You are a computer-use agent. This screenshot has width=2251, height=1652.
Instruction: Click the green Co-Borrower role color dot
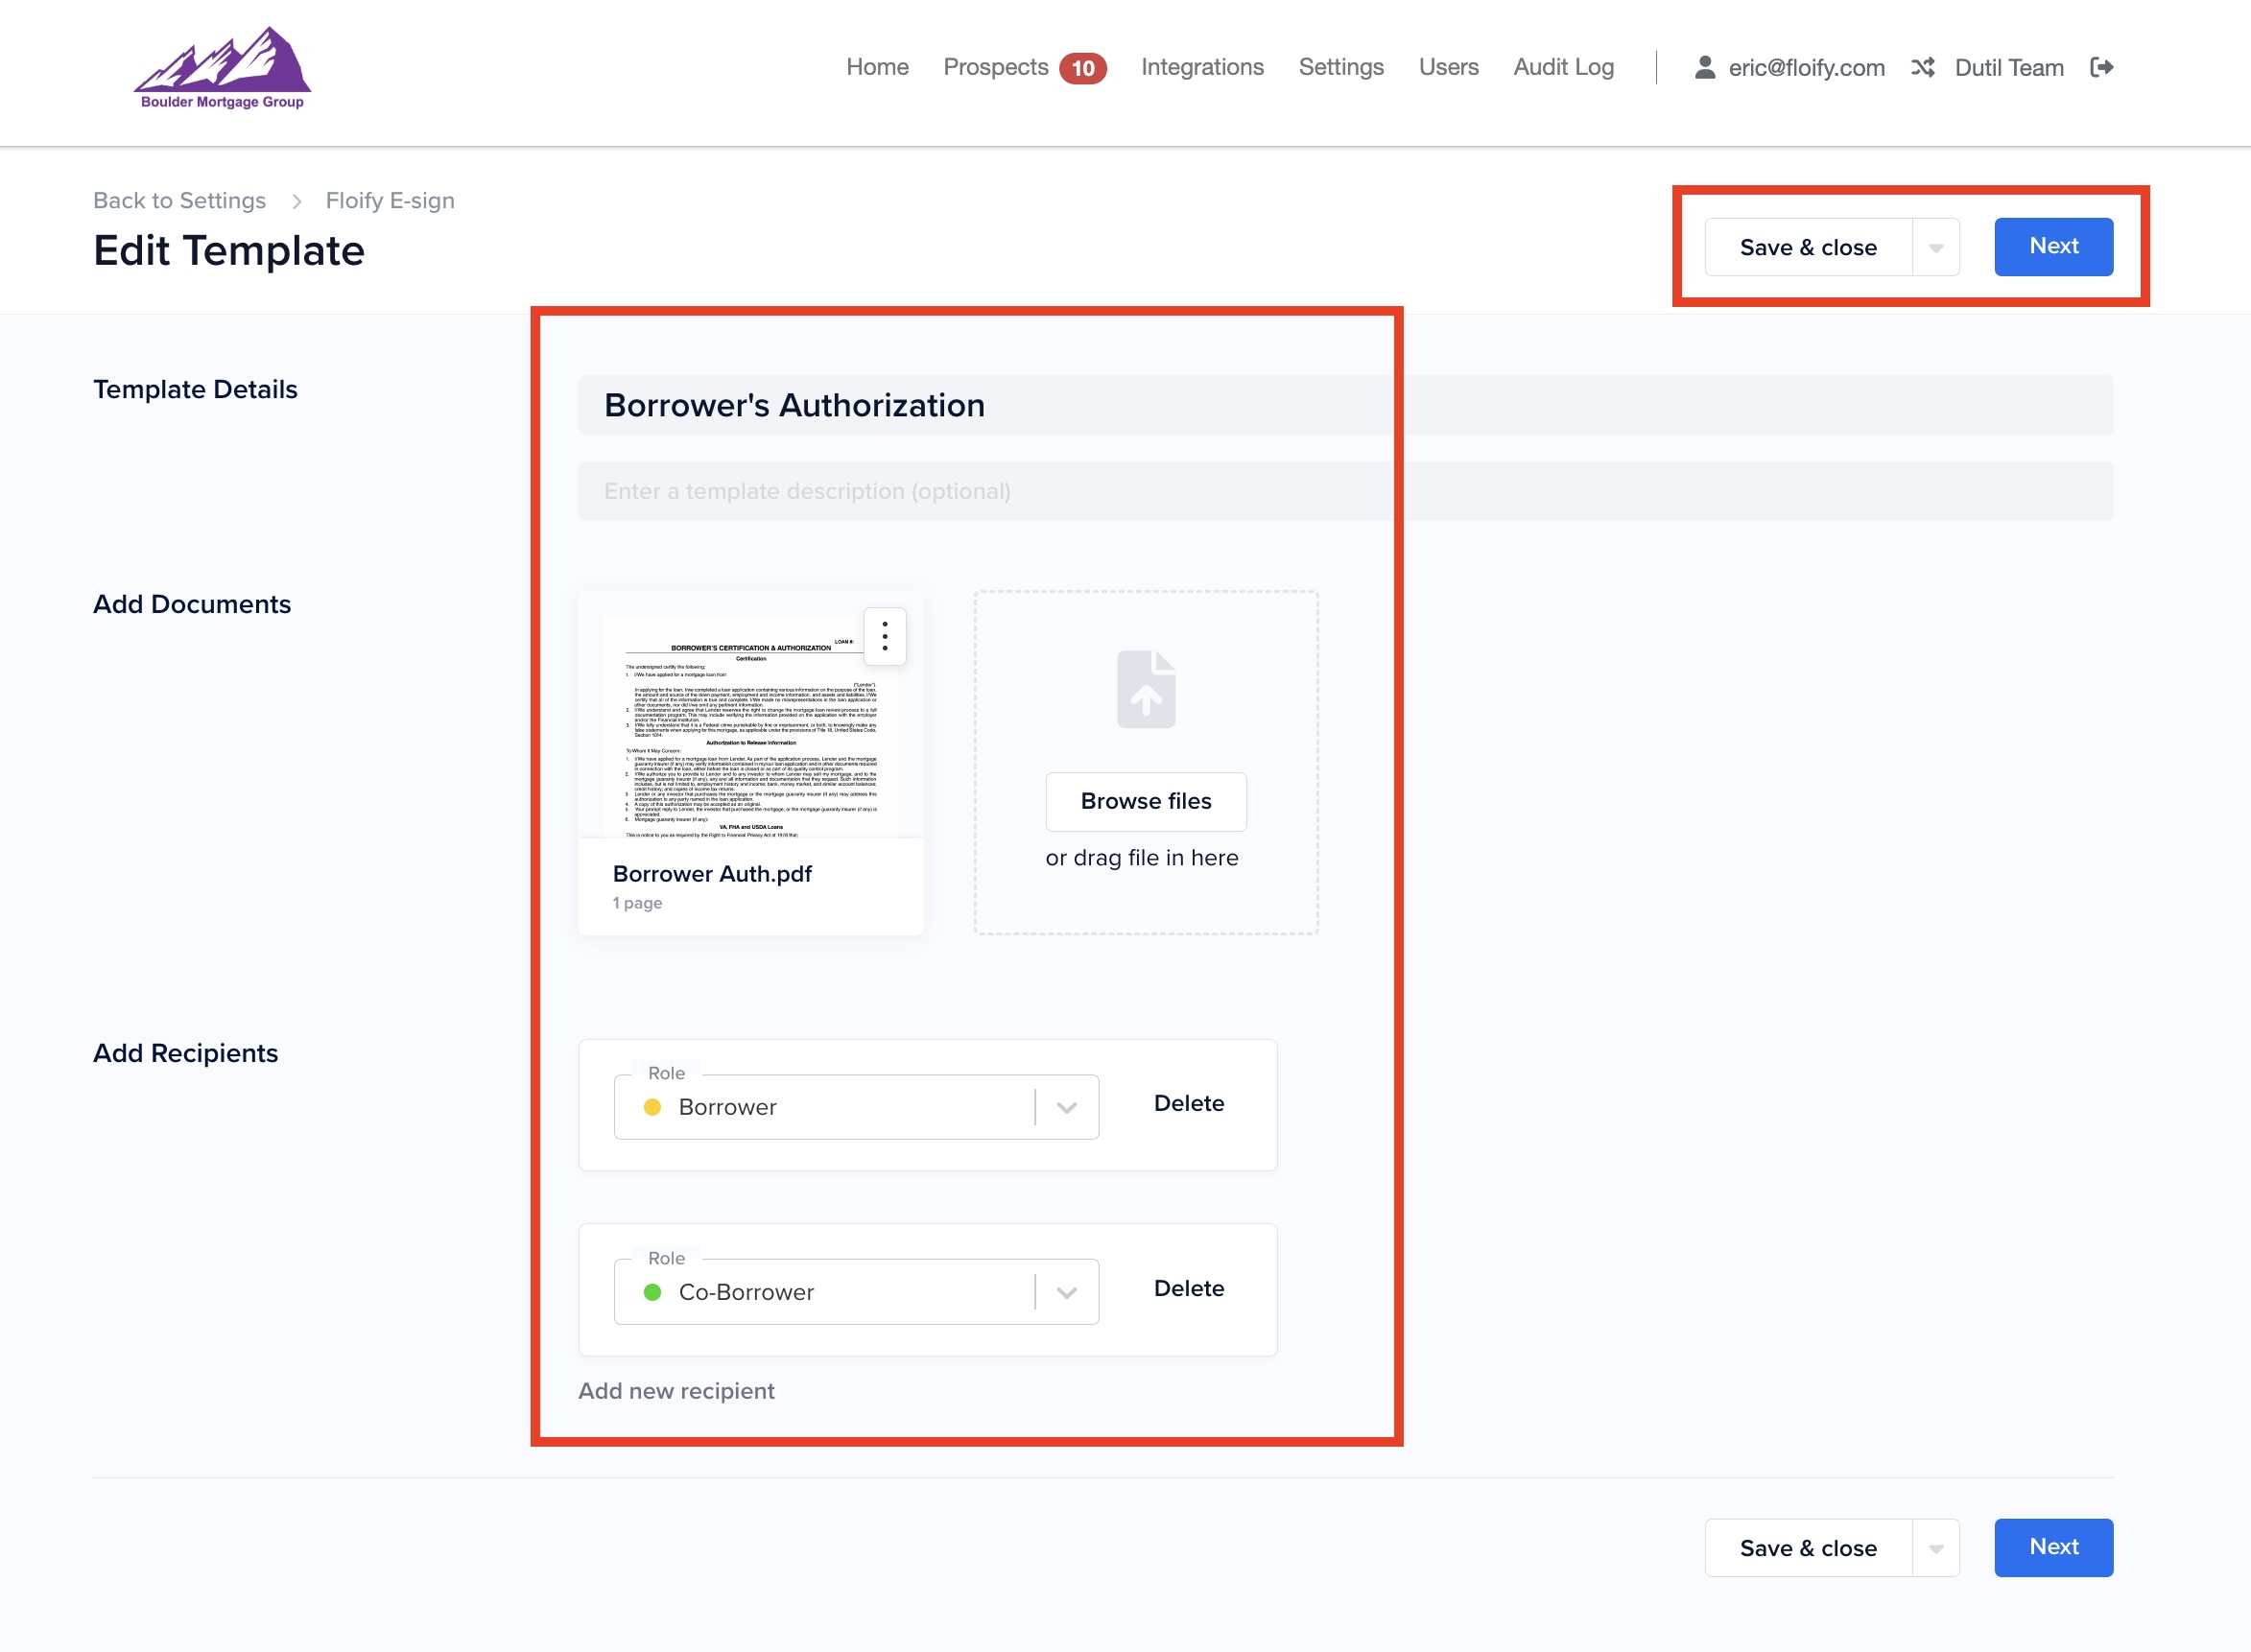[652, 1292]
